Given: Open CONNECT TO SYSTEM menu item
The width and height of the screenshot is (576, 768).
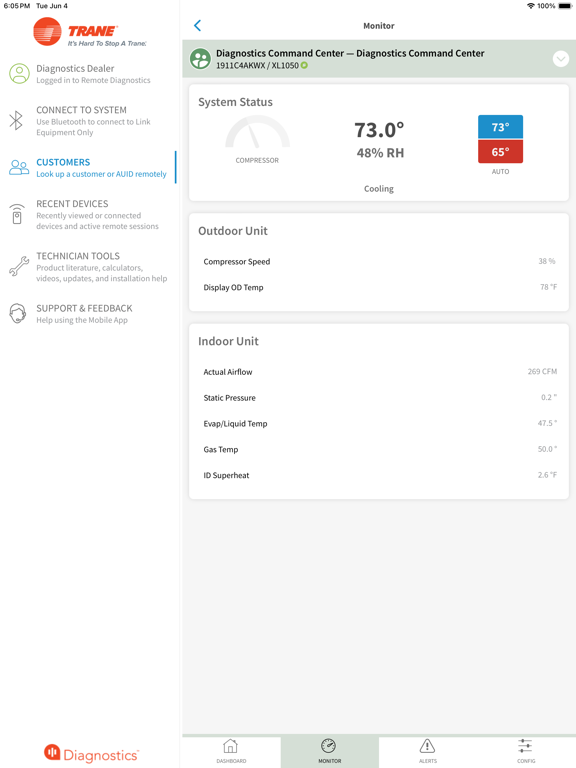Looking at the screenshot, I should [88, 120].
